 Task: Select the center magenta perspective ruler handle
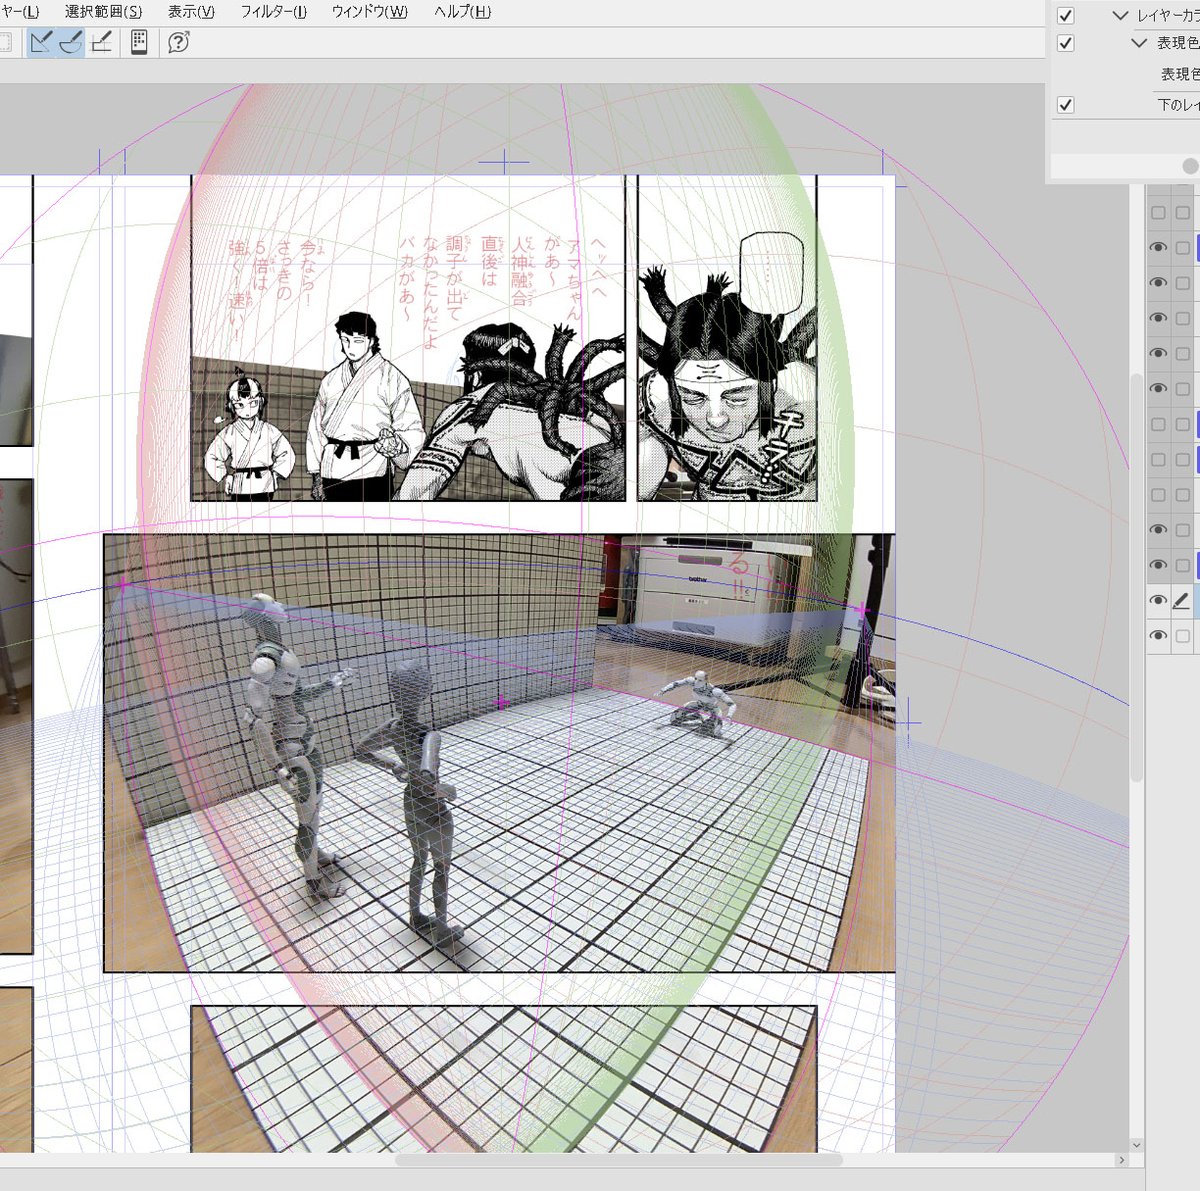pos(501,703)
